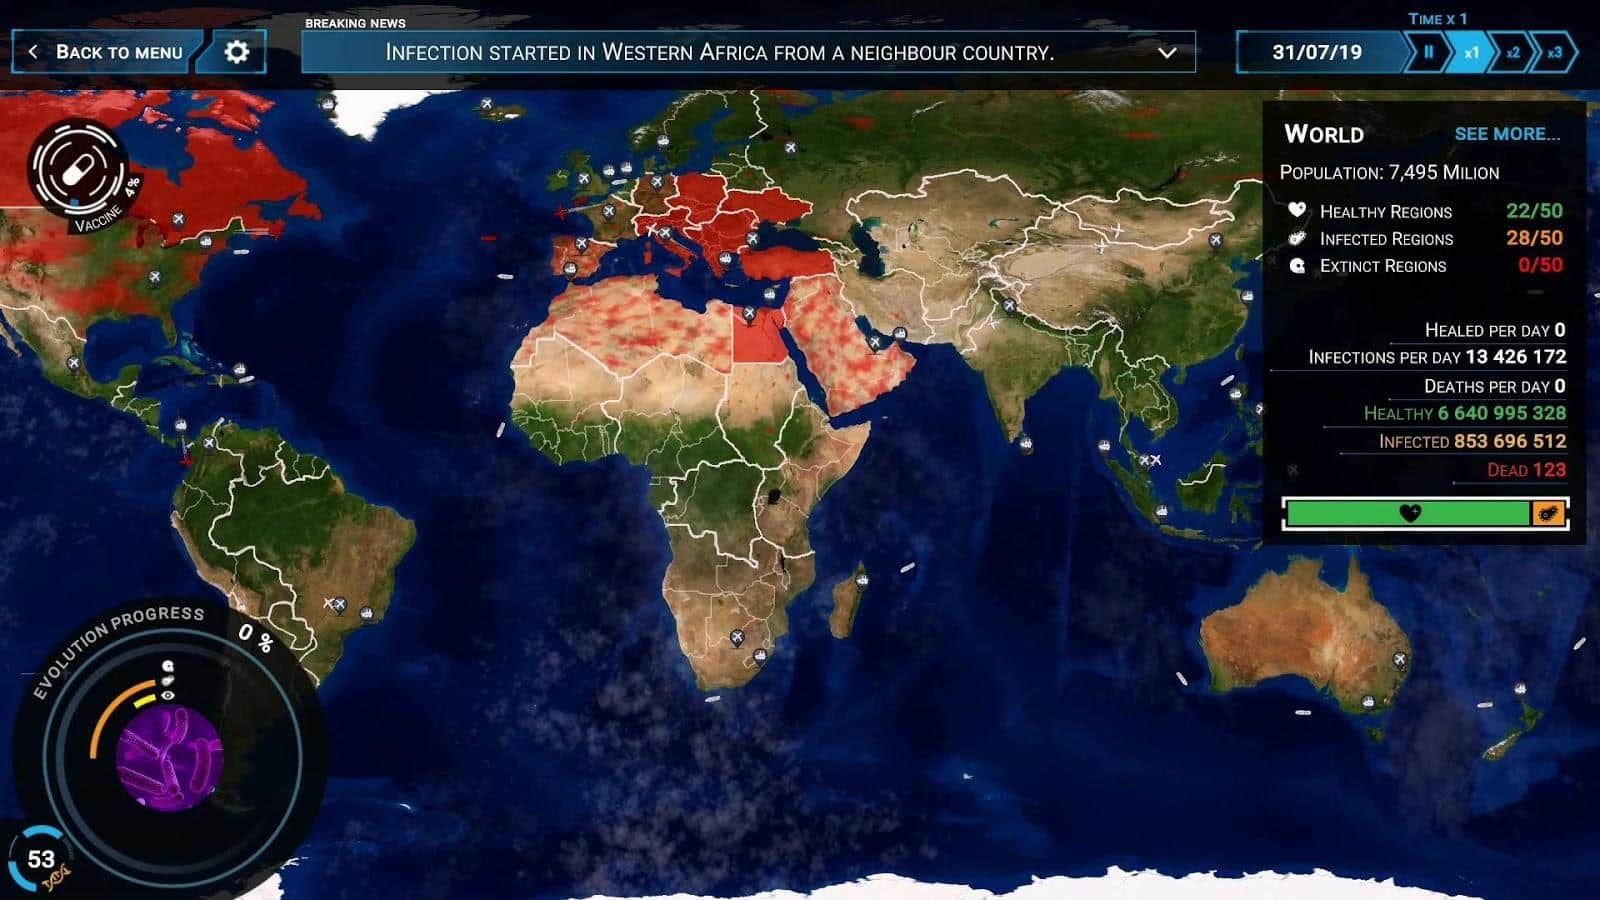Click the purple bacteria evolution image
The height and width of the screenshot is (900, 1600).
169,758
